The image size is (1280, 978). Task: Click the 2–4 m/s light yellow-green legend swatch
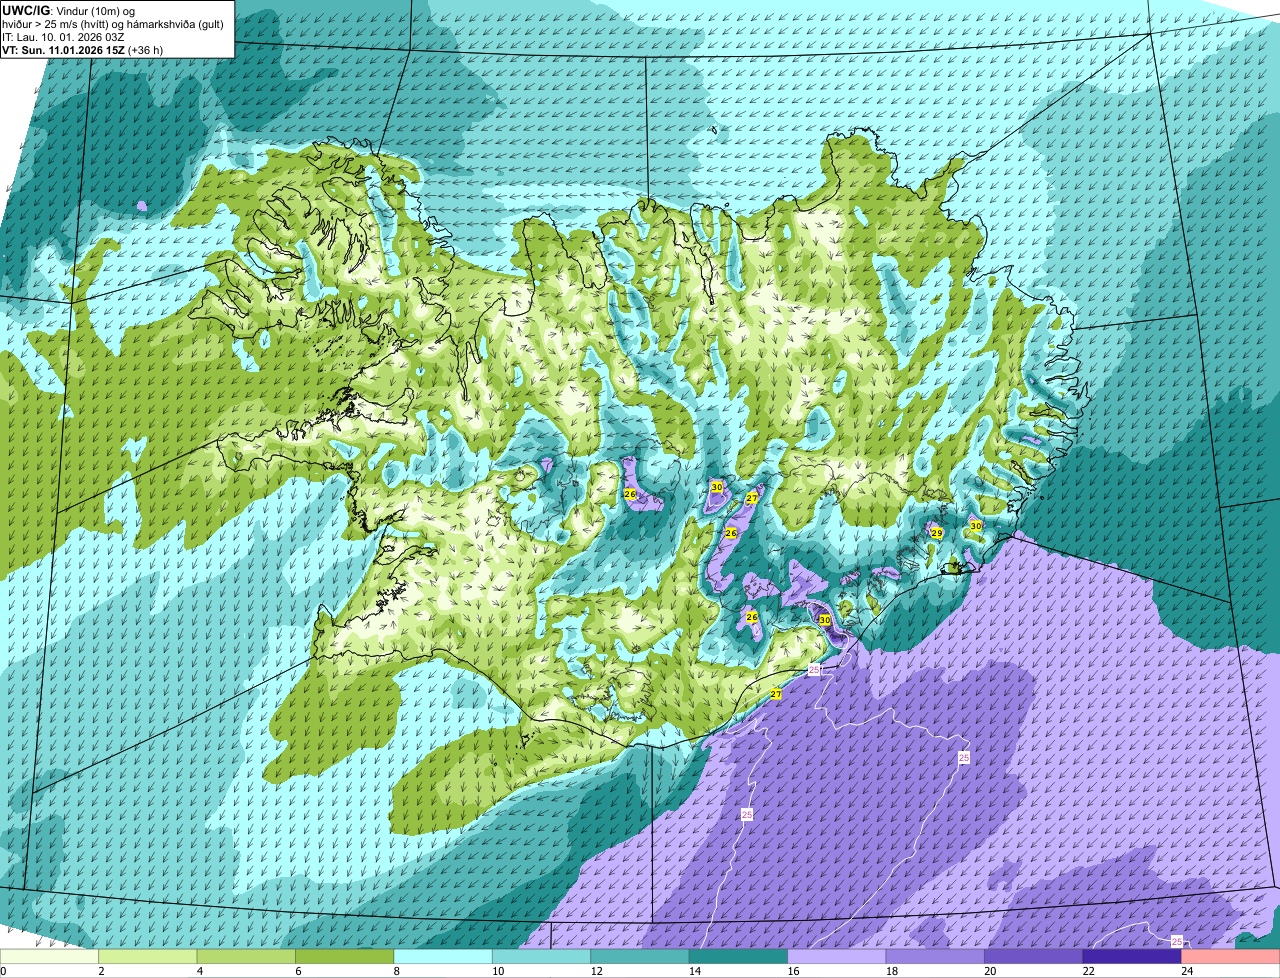click(x=148, y=957)
